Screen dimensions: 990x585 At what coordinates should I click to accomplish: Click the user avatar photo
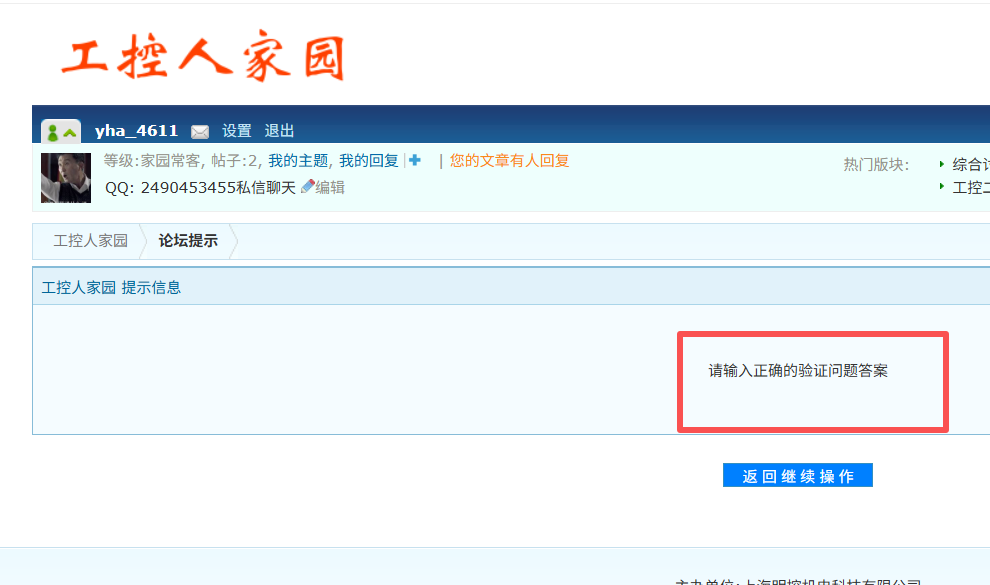click(x=66, y=178)
